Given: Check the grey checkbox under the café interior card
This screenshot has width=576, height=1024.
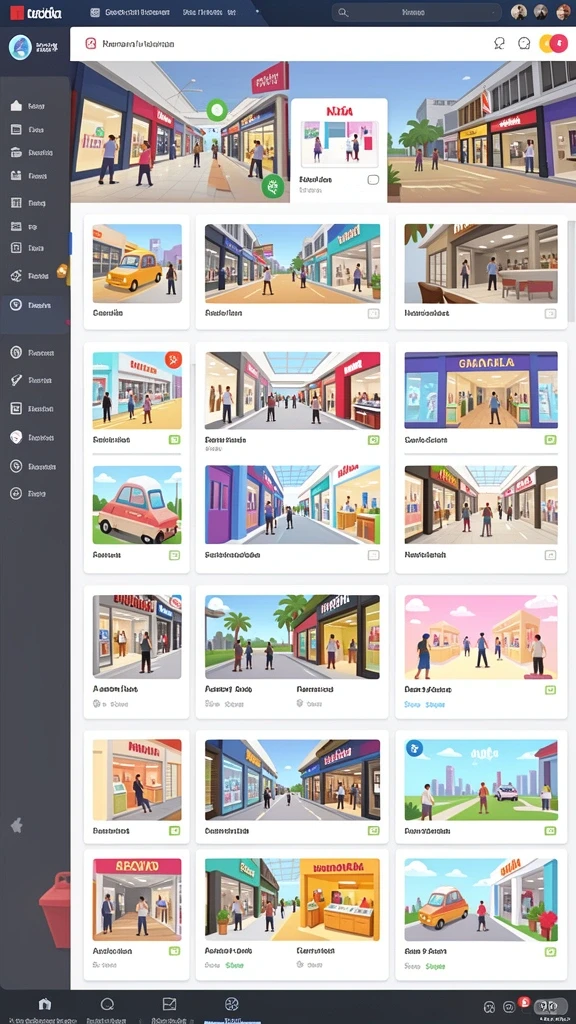Looking at the screenshot, I should (x=550, y=313).
